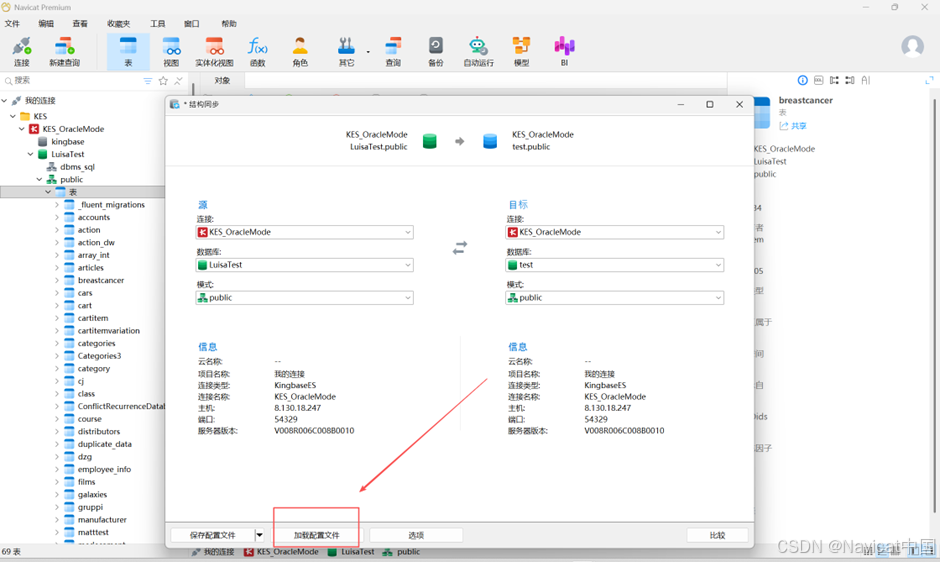Click the Backup (备份) toolbar icon
This screenshot has height=562, width=940.
[x=435, y=52]
